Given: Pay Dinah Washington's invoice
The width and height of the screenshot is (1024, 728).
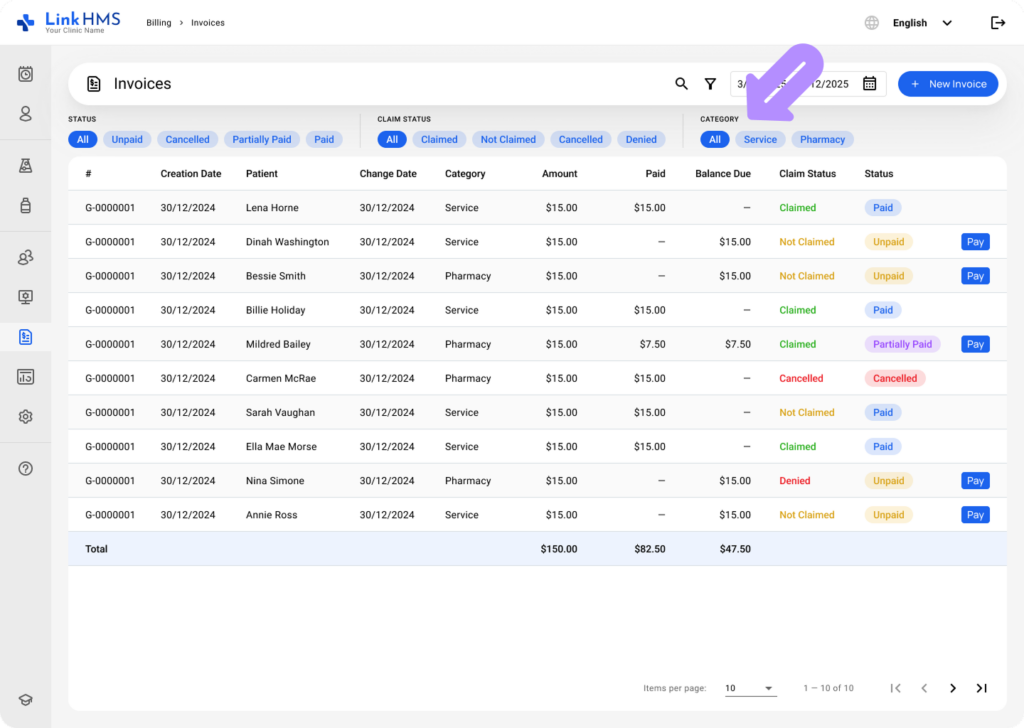Looking at the screenshot, I should [x=975, y=242].
